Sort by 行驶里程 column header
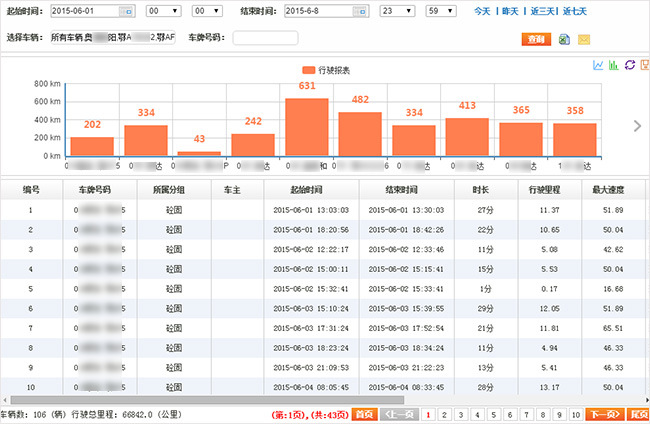Image resolution: width=650 pixels, height=424 pixels. (545, 190)
